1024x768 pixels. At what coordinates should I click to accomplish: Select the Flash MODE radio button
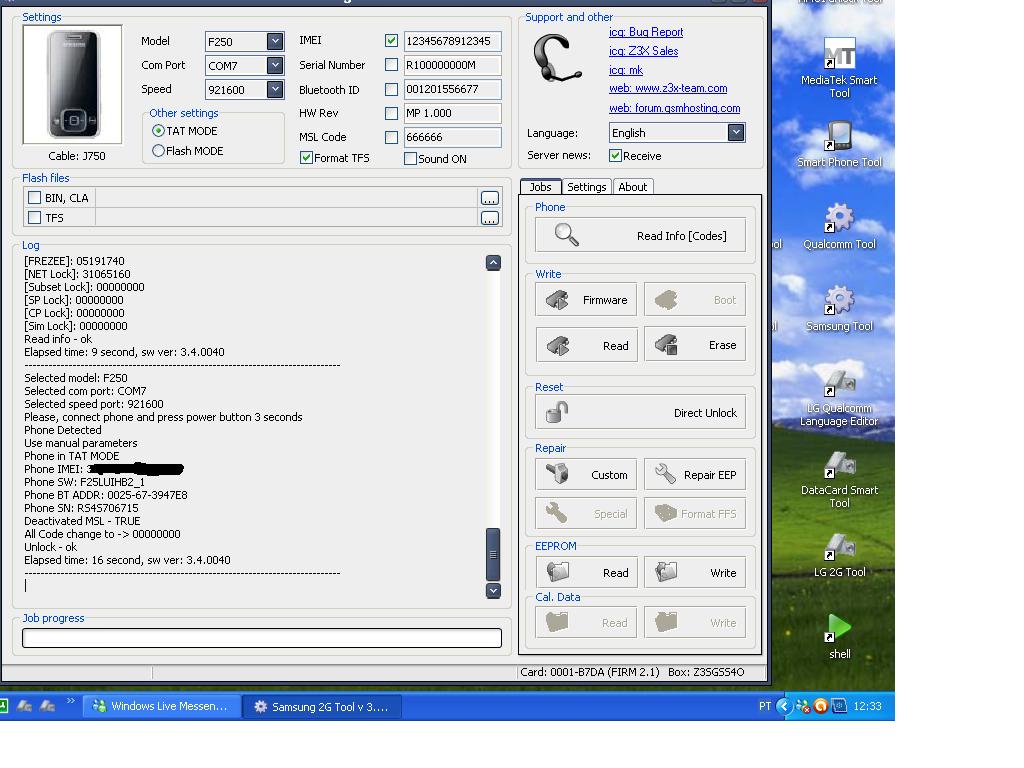click(159, 151)
